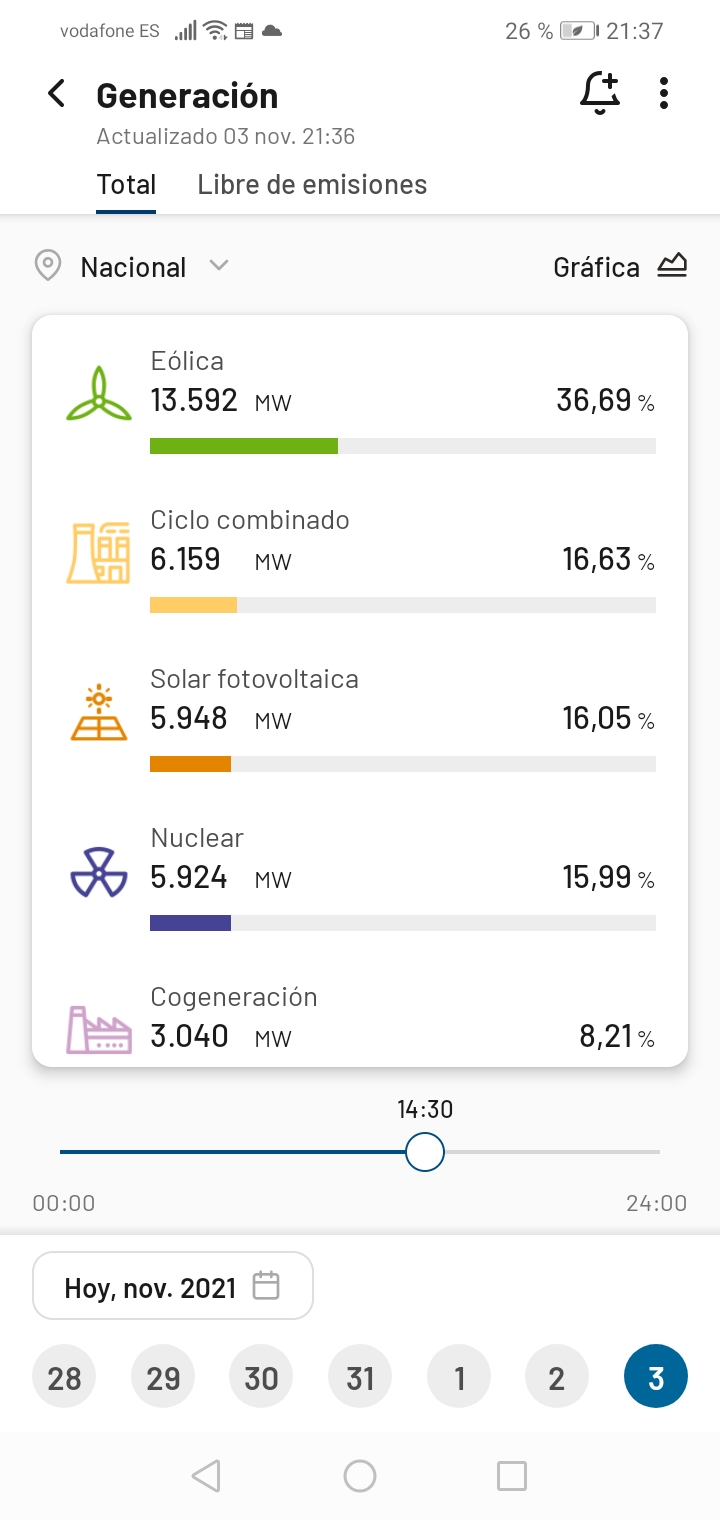Open the Hoy, nov. 2021 date picker
Viewport: 720px width, 1520px height.
tap(173, 1287)
